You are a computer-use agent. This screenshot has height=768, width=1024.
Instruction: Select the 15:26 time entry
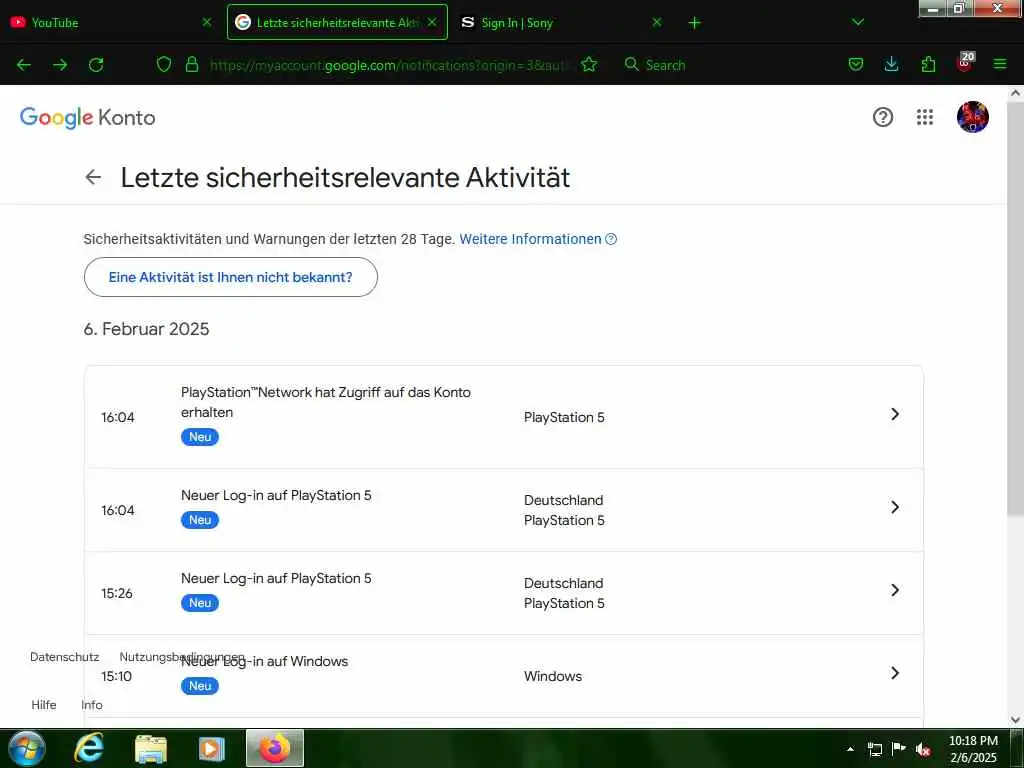click(117, 593)
